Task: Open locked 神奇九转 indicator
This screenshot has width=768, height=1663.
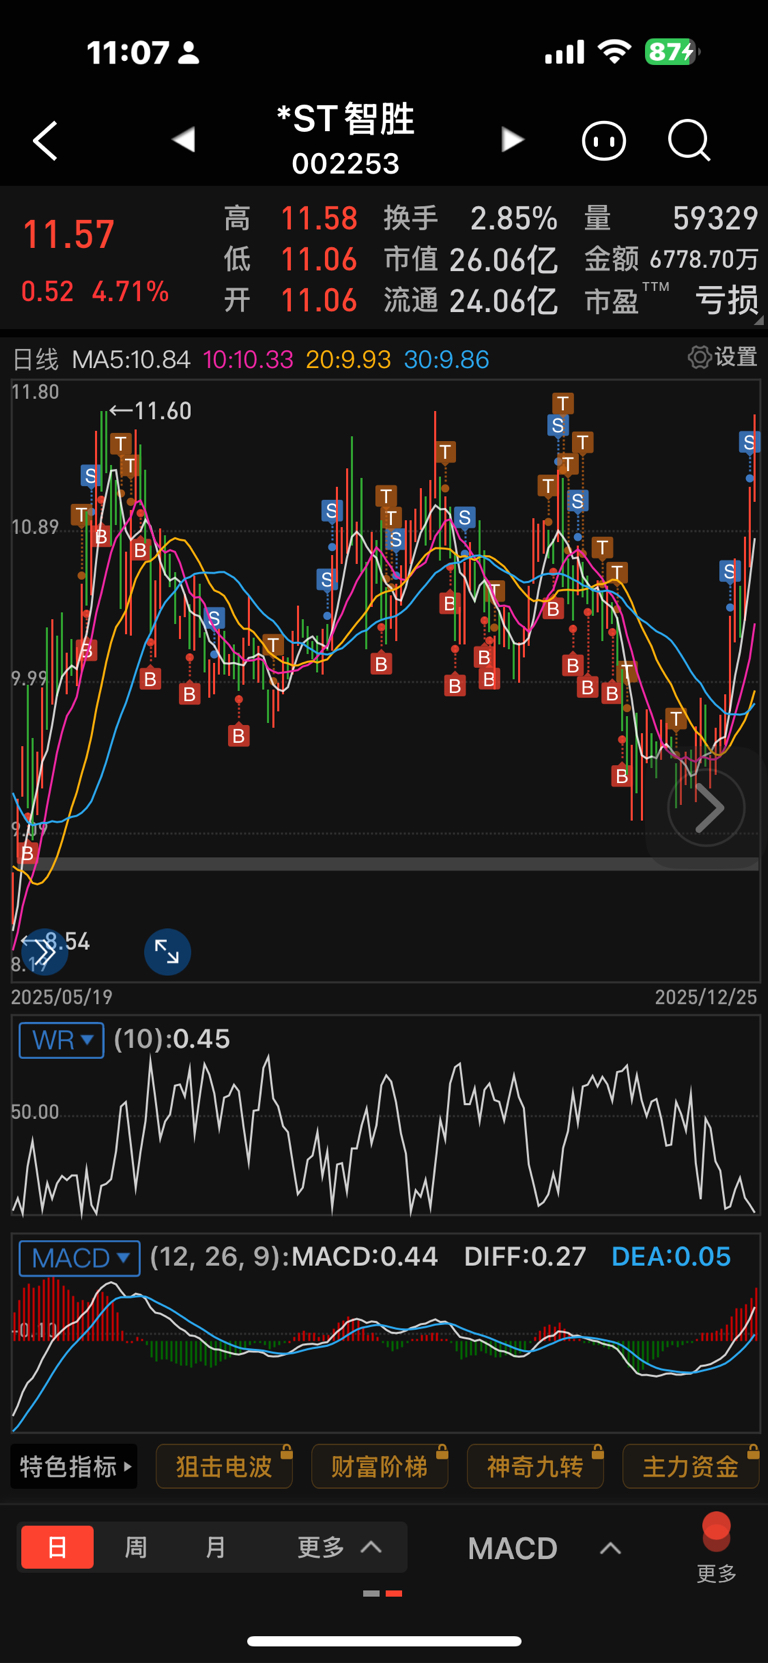Action: coord(535,1467)
